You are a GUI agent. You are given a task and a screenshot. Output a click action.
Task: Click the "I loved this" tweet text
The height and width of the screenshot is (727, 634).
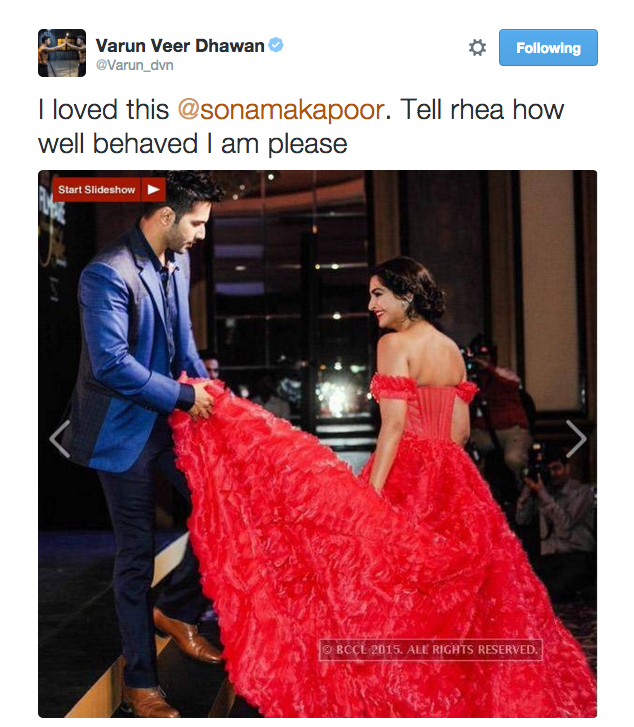pyautogui.click(x=103, y=110)
